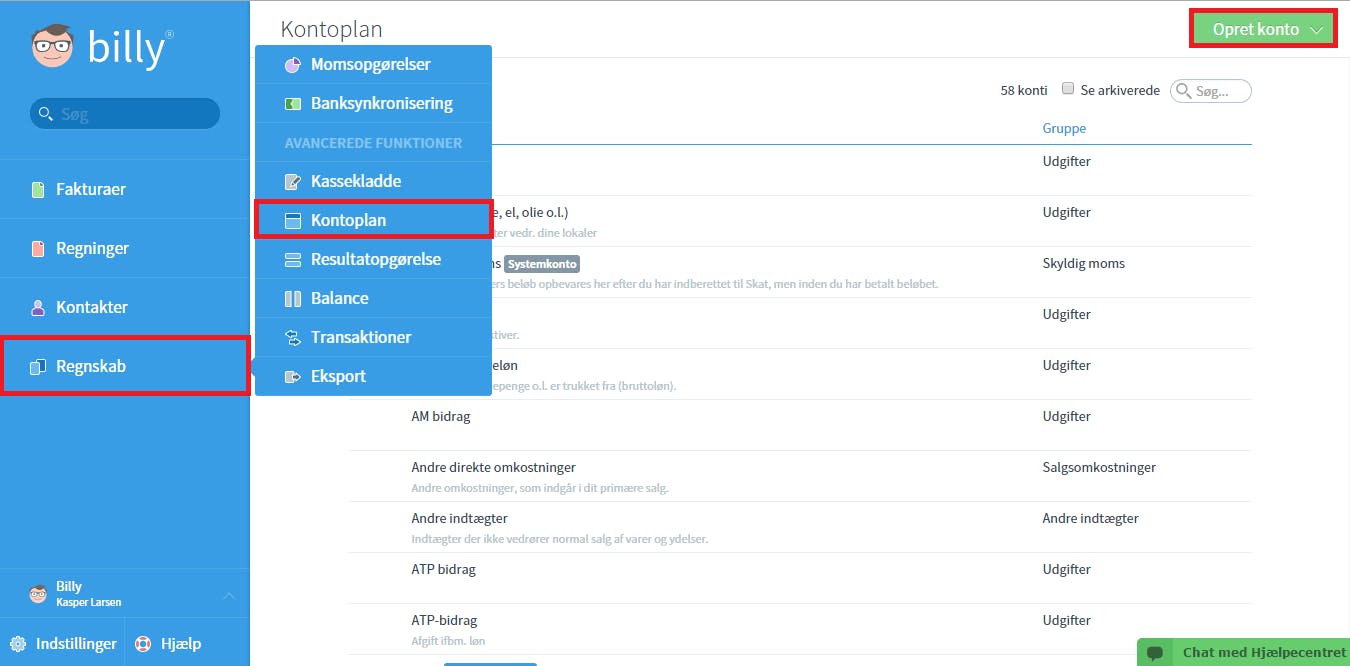This screenshot has width=1350, height=666.
Task: Open Momsopgørelser from the Regnskab menu
Action: coord(373,65)
